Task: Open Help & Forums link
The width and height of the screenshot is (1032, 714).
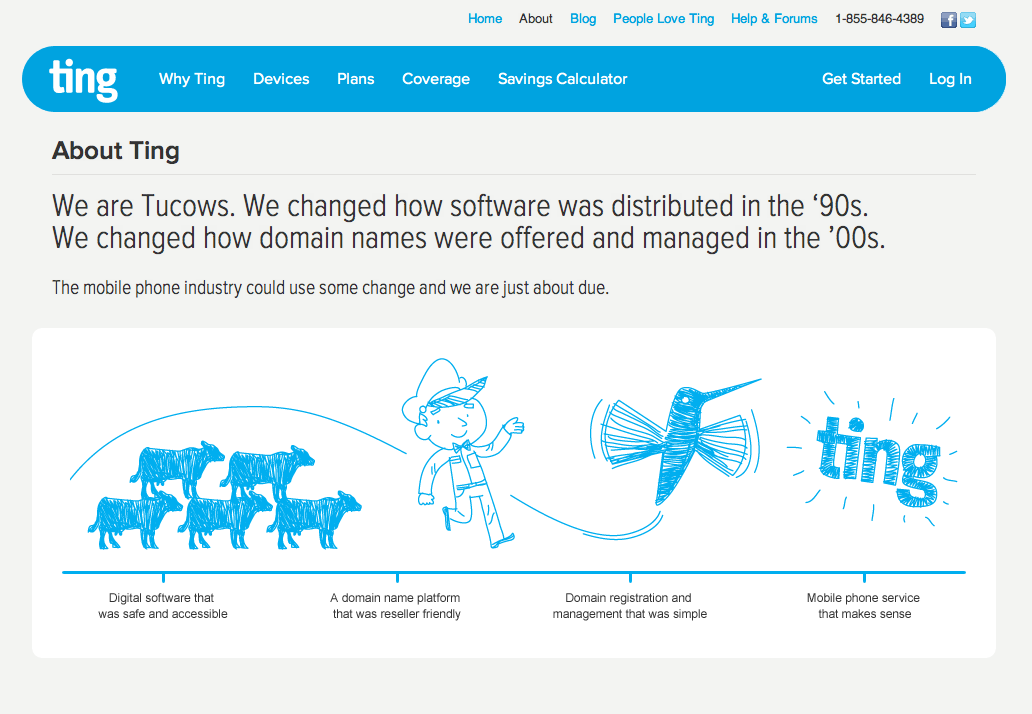Action: click(x=774, y=19)
